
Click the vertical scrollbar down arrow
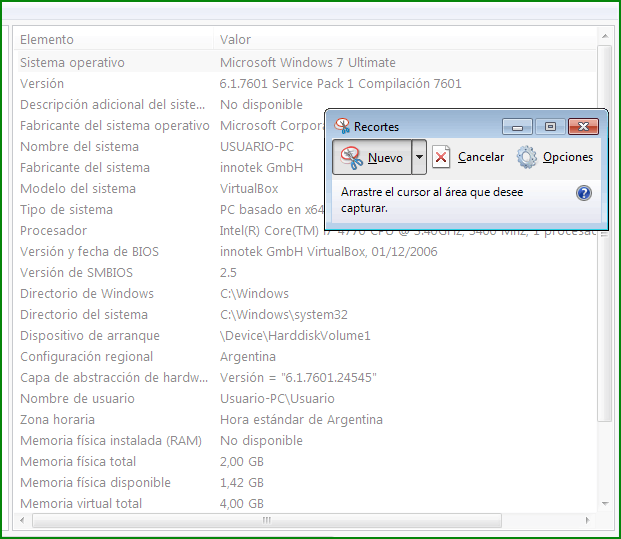[x=605, y=504]
